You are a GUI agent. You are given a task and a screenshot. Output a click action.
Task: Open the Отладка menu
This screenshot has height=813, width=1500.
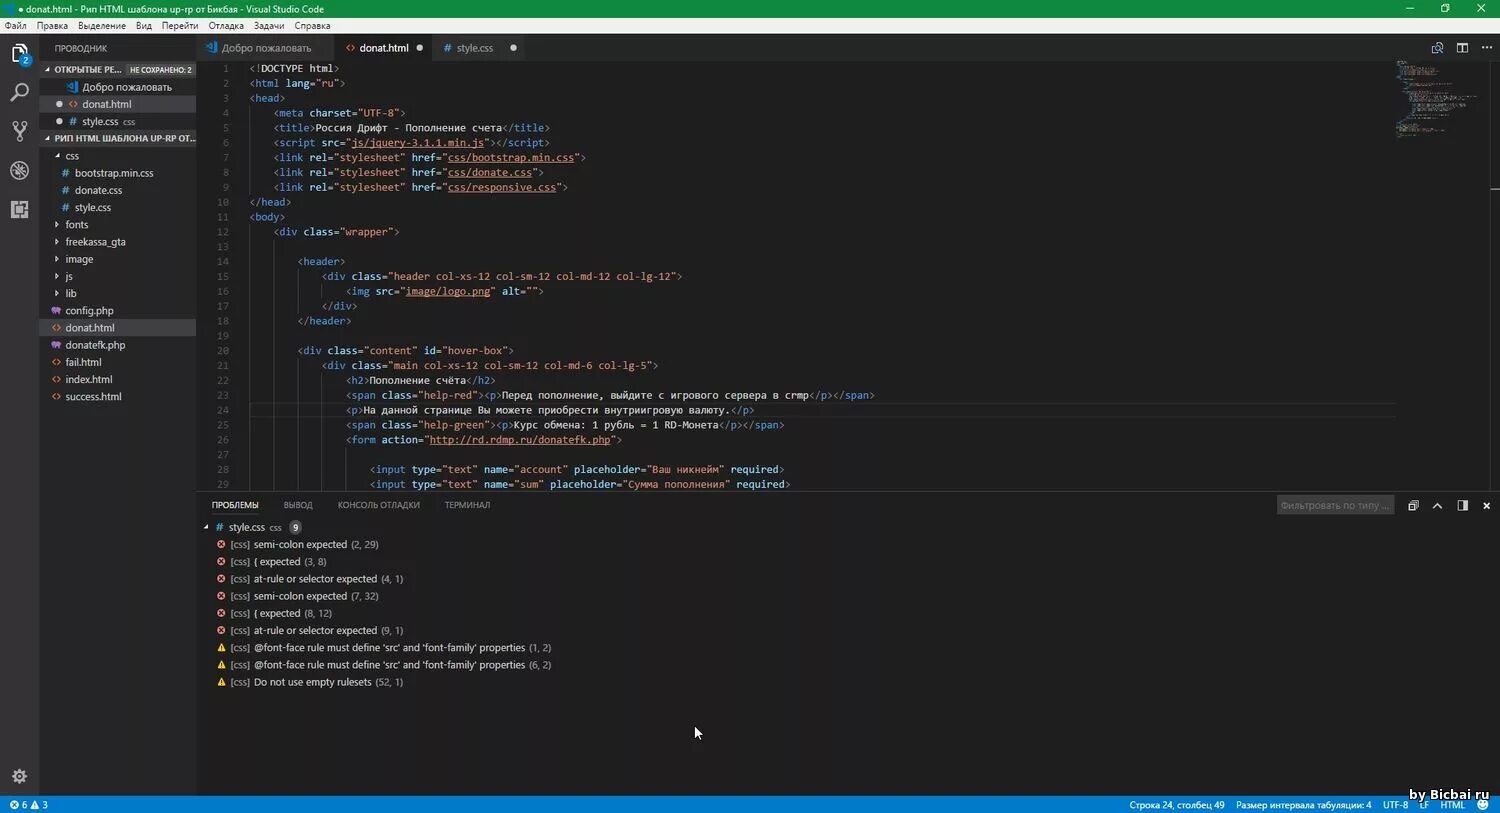coord(226,26)
